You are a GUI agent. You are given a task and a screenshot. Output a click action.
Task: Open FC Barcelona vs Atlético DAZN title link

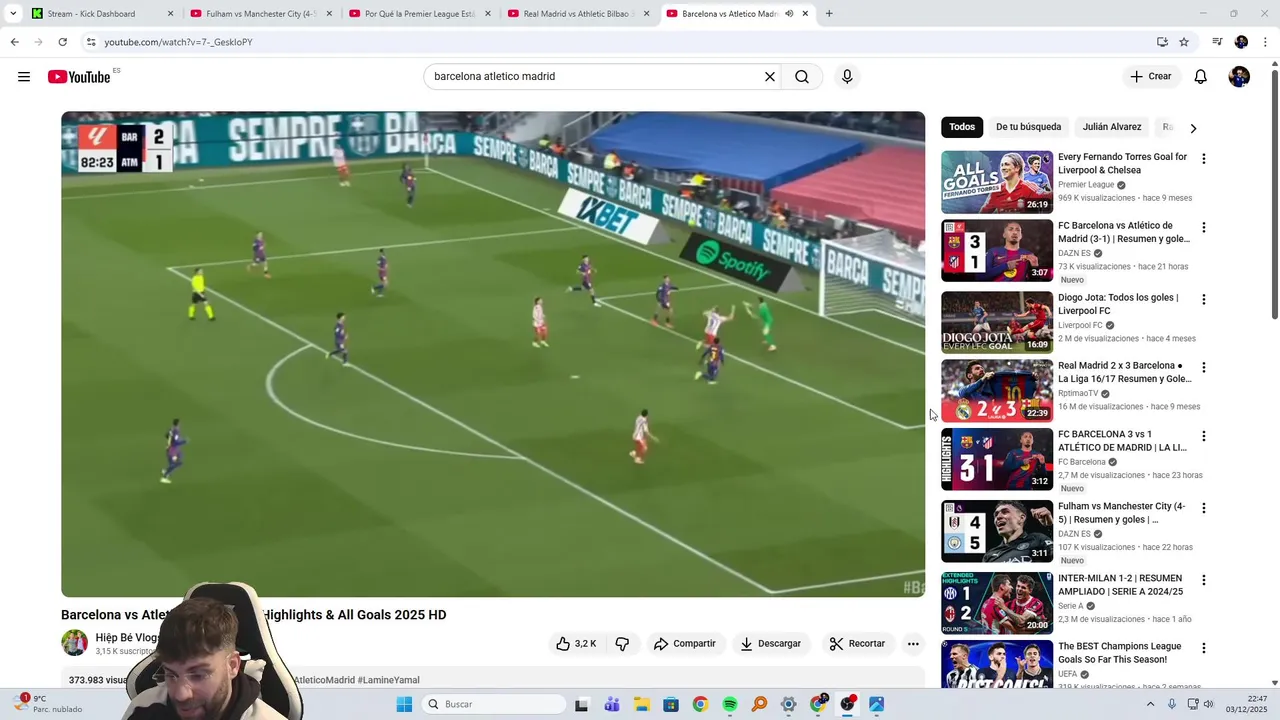click(x=1124, y=232)
